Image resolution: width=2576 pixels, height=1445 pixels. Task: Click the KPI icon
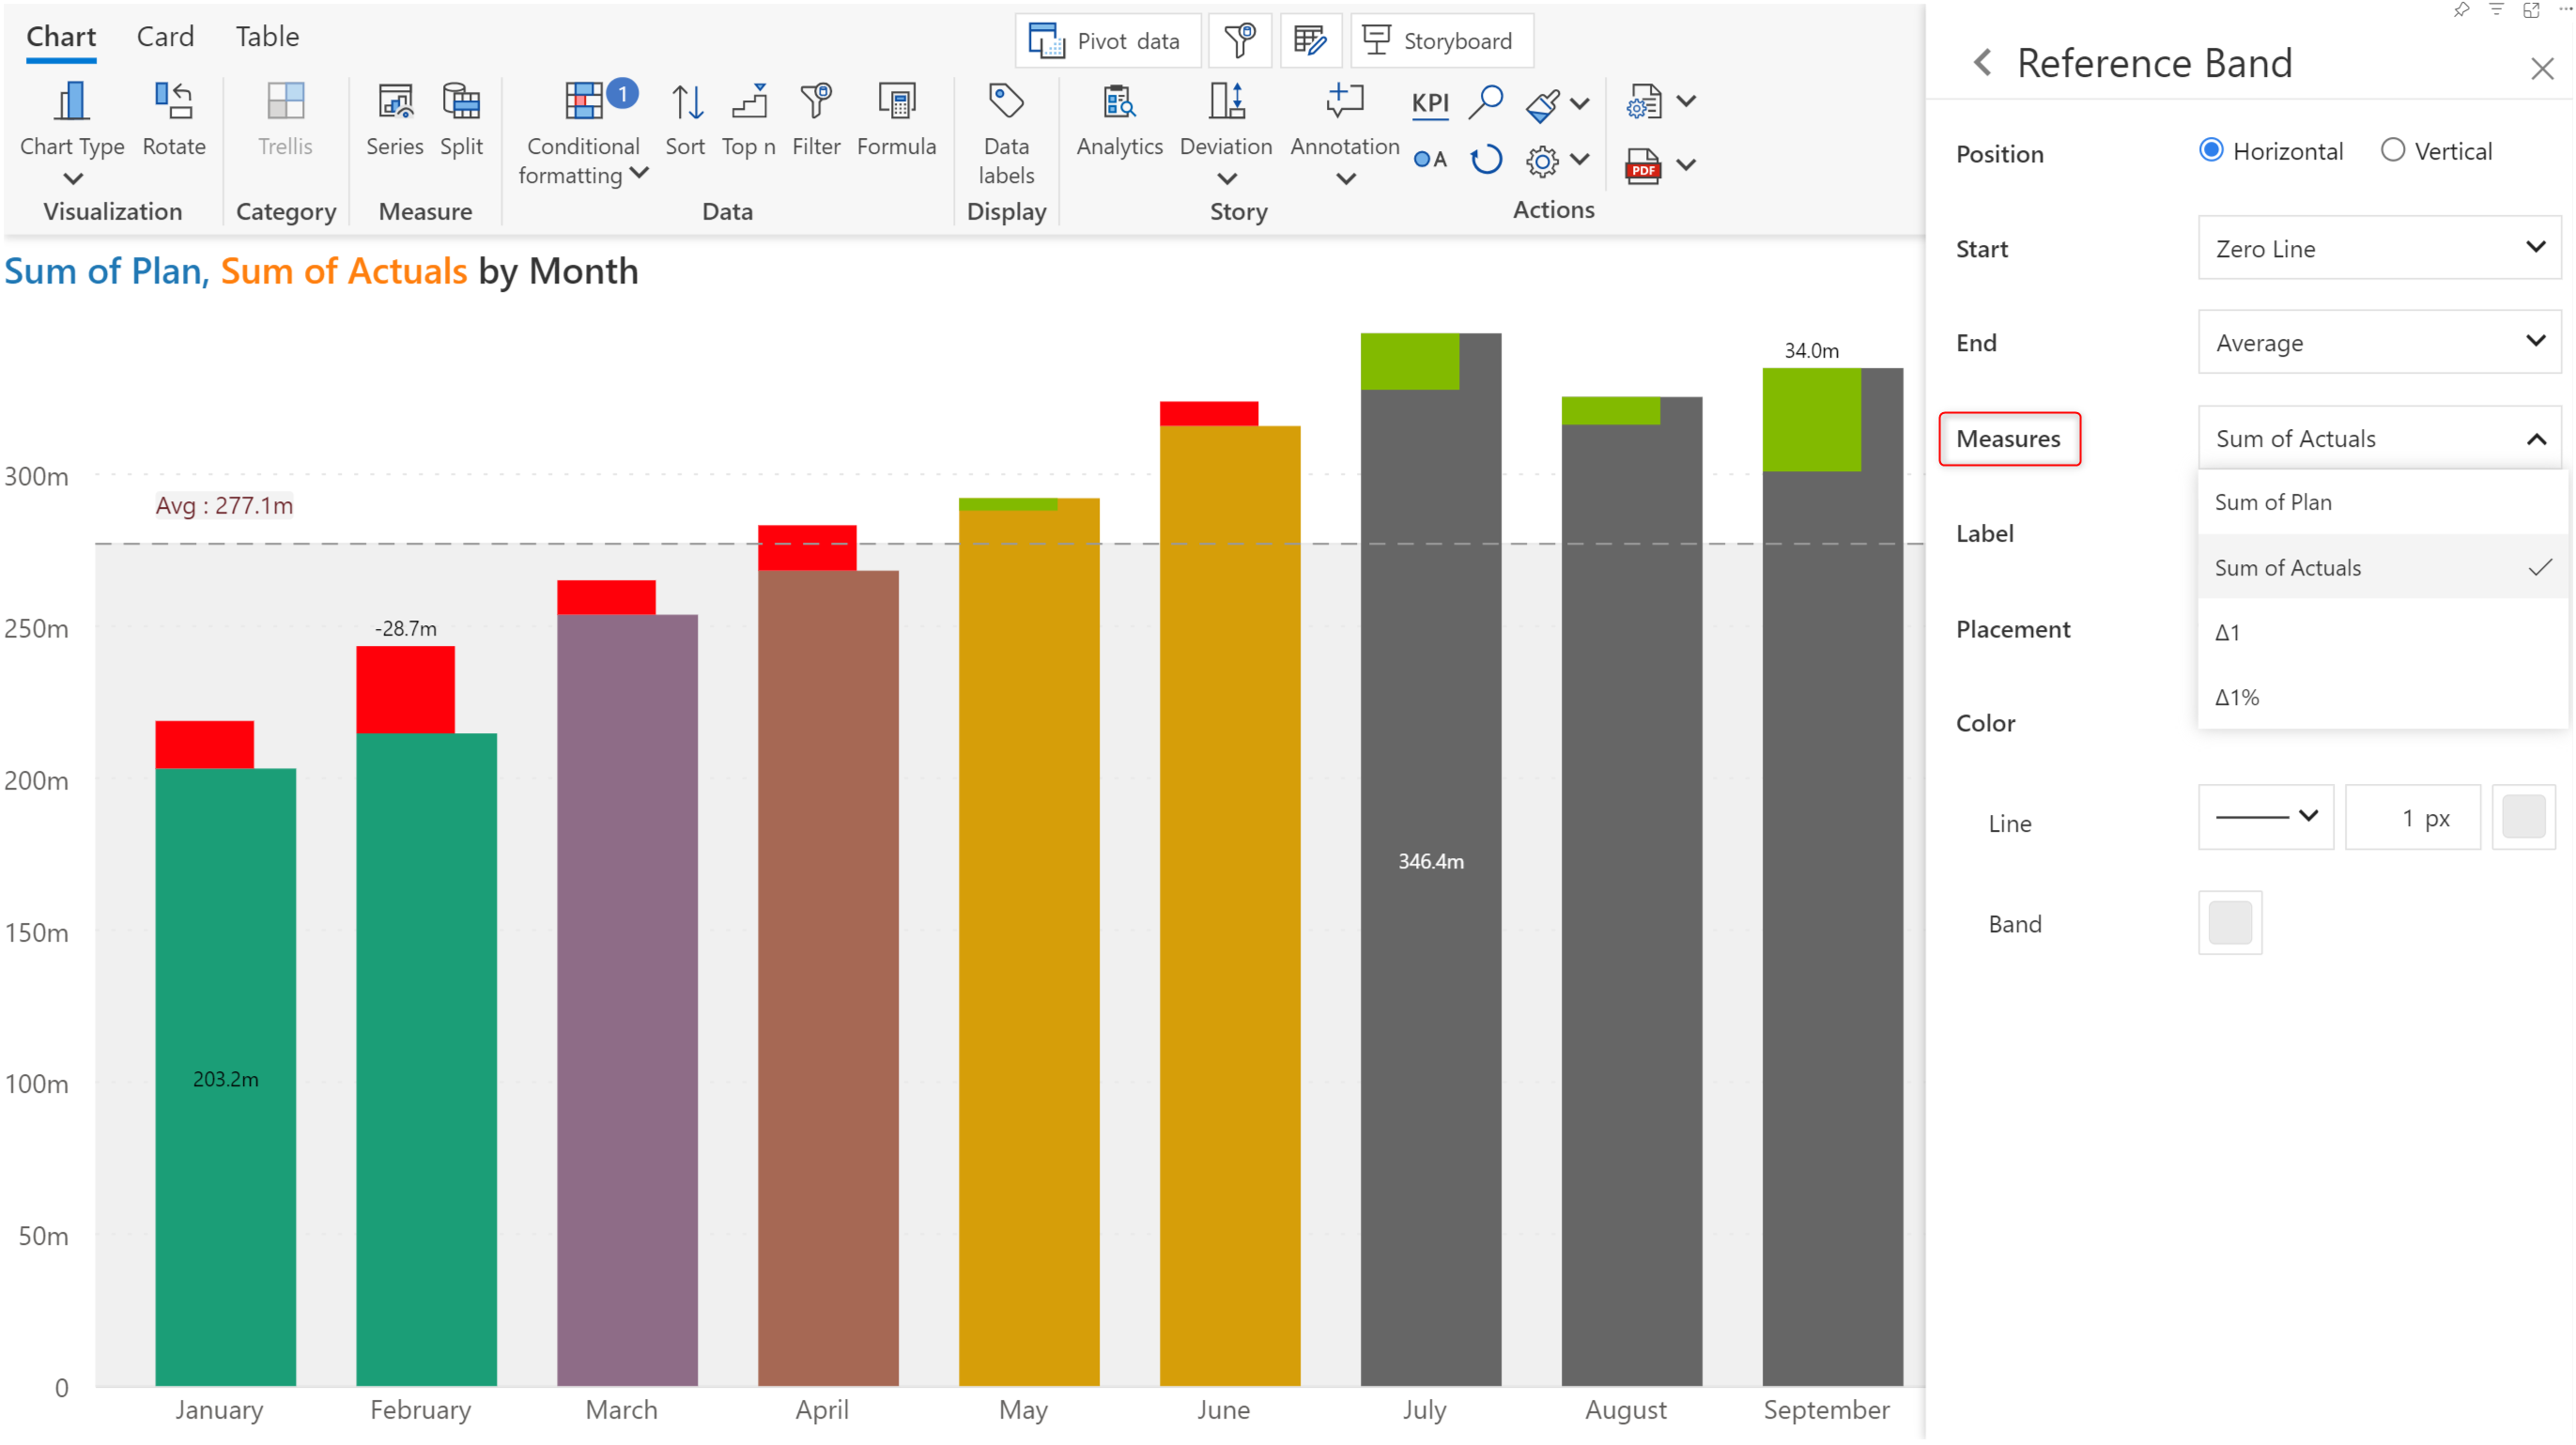[1430, 102]
